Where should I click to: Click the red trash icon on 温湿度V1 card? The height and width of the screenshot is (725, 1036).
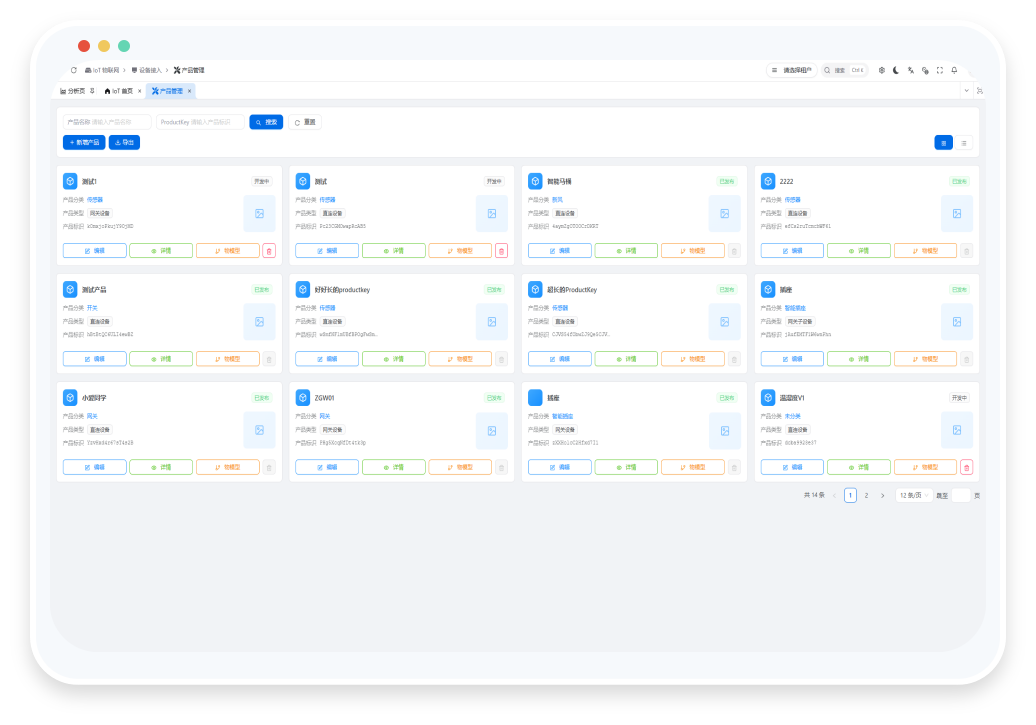966,467
